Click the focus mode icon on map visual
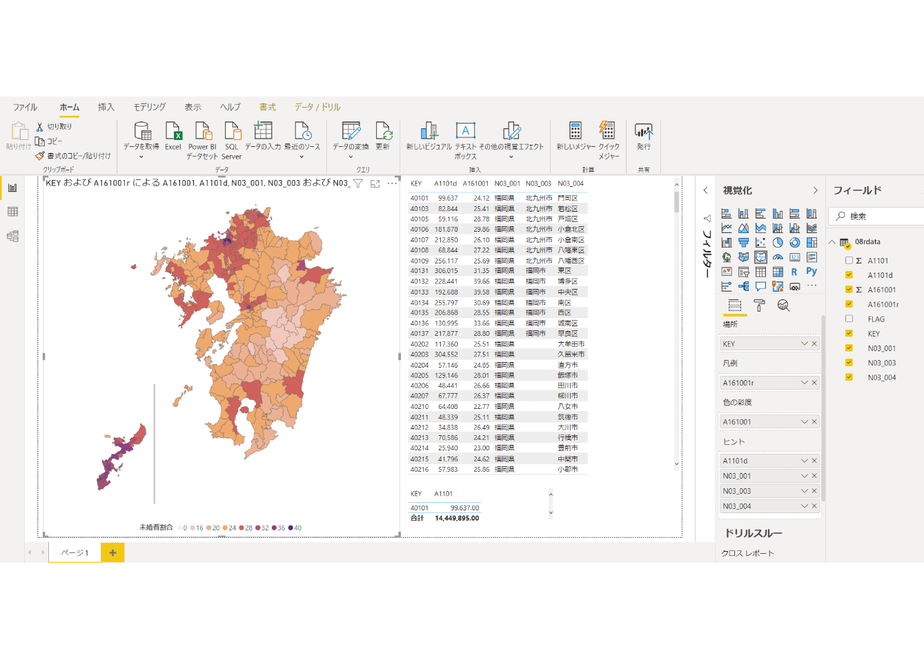The image size is (924, 660). [375, 184]
